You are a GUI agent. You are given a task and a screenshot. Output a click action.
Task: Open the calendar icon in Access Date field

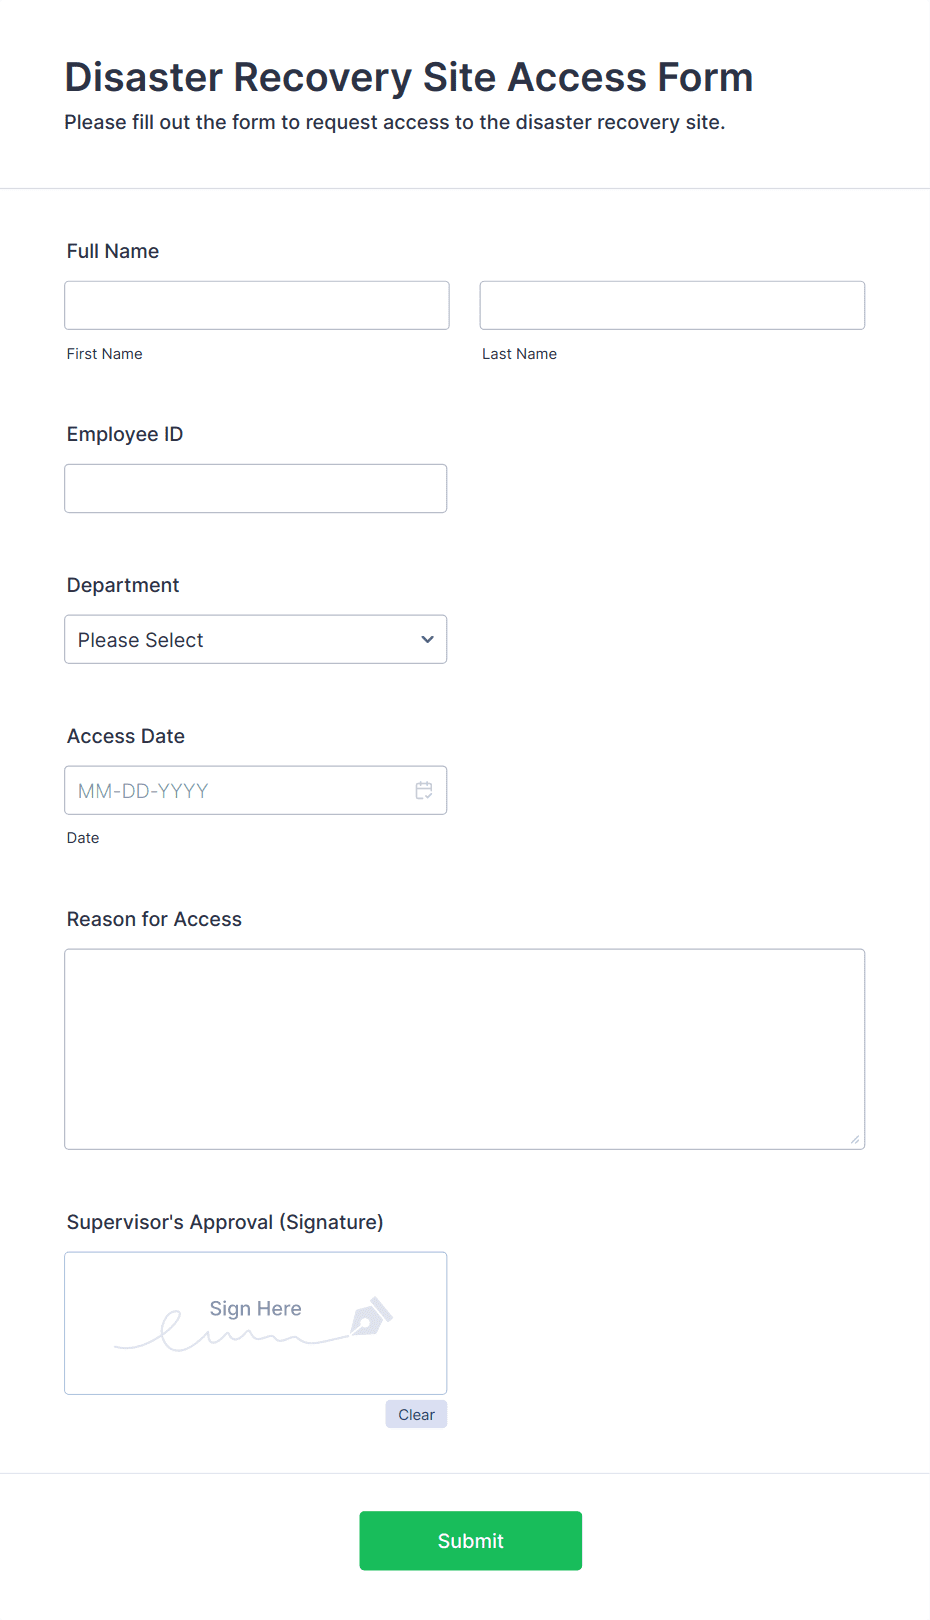tap(424, 790)
